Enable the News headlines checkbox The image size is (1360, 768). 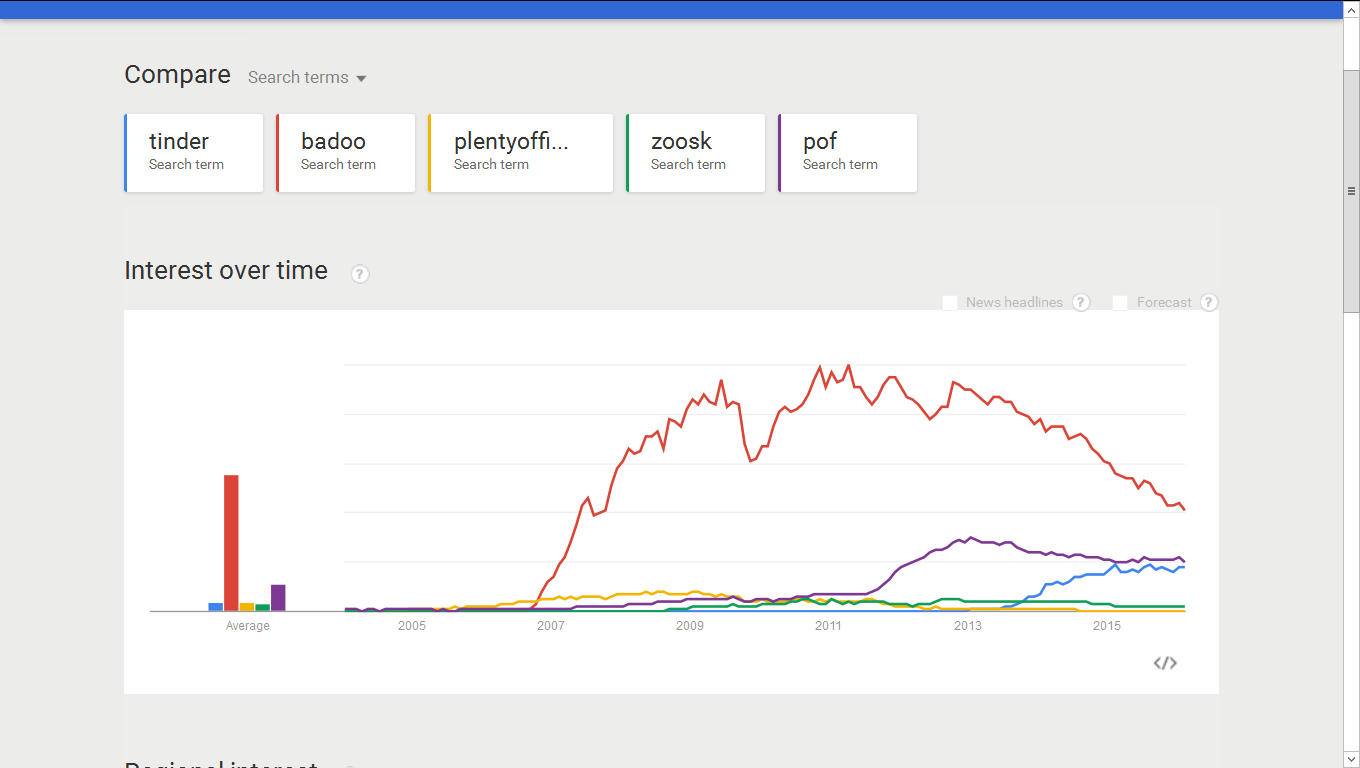coord(950,302)
